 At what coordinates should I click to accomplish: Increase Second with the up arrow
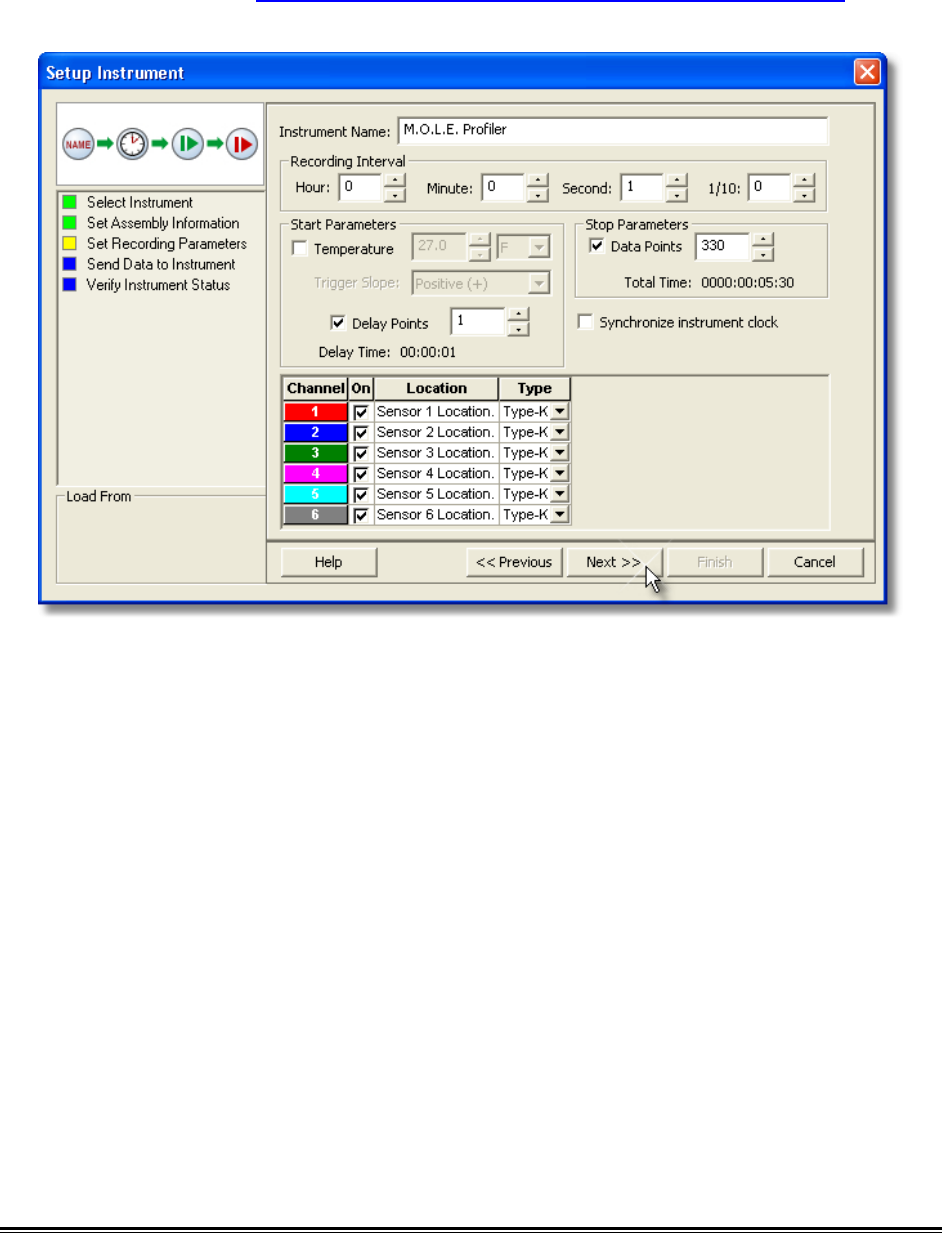coord(677,180)
